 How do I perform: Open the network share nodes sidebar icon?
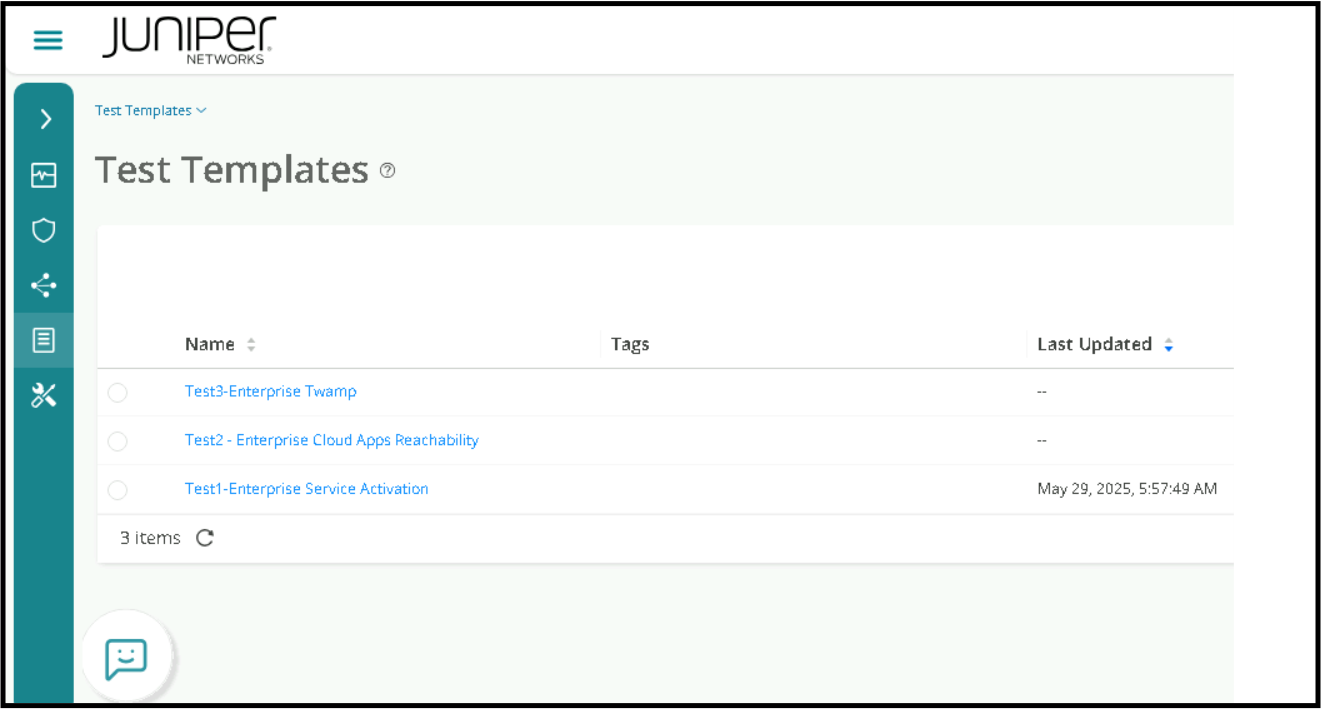pos(44,286)
